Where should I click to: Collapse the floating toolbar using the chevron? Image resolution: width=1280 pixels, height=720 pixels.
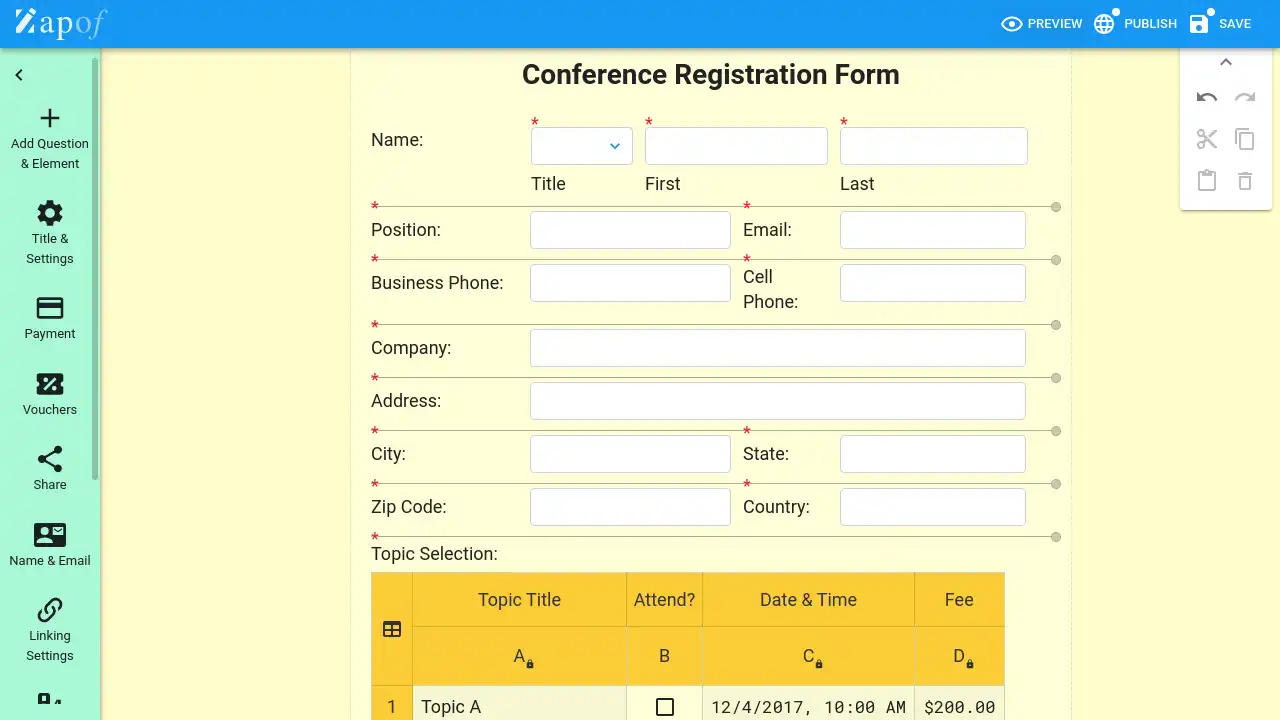1226,62
